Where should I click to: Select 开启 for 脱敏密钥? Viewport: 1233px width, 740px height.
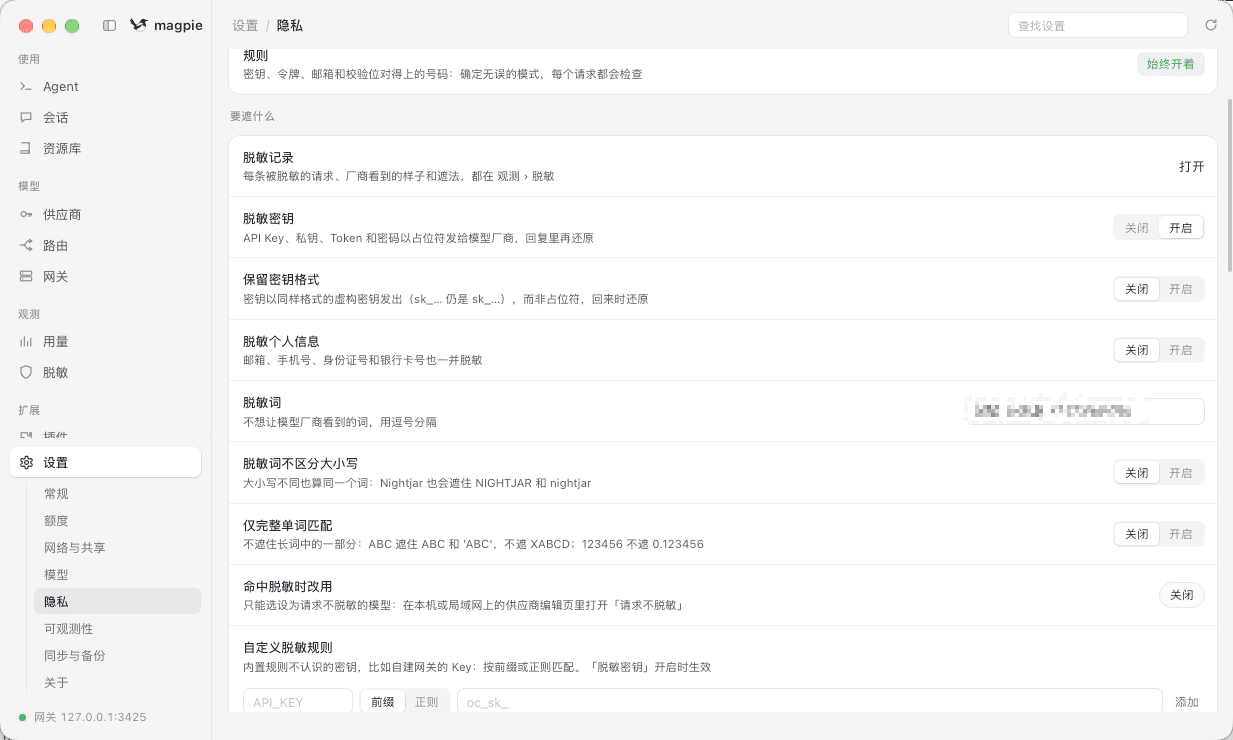point(1181,228)
